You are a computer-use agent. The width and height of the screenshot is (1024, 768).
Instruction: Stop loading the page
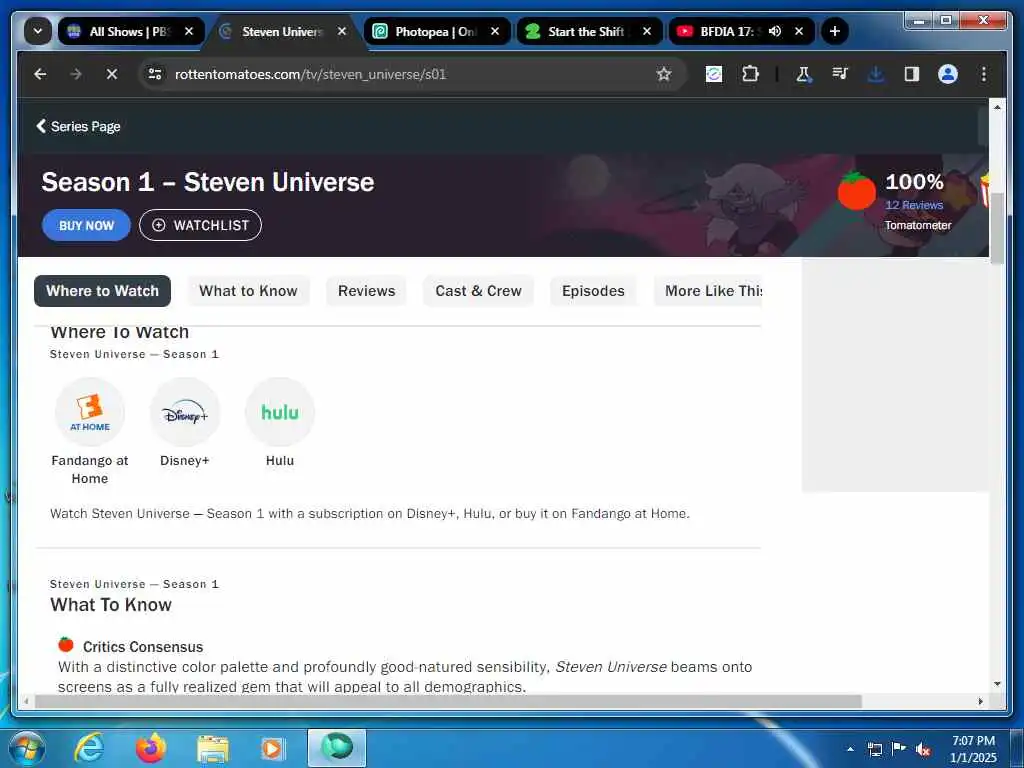click(112, 74)
